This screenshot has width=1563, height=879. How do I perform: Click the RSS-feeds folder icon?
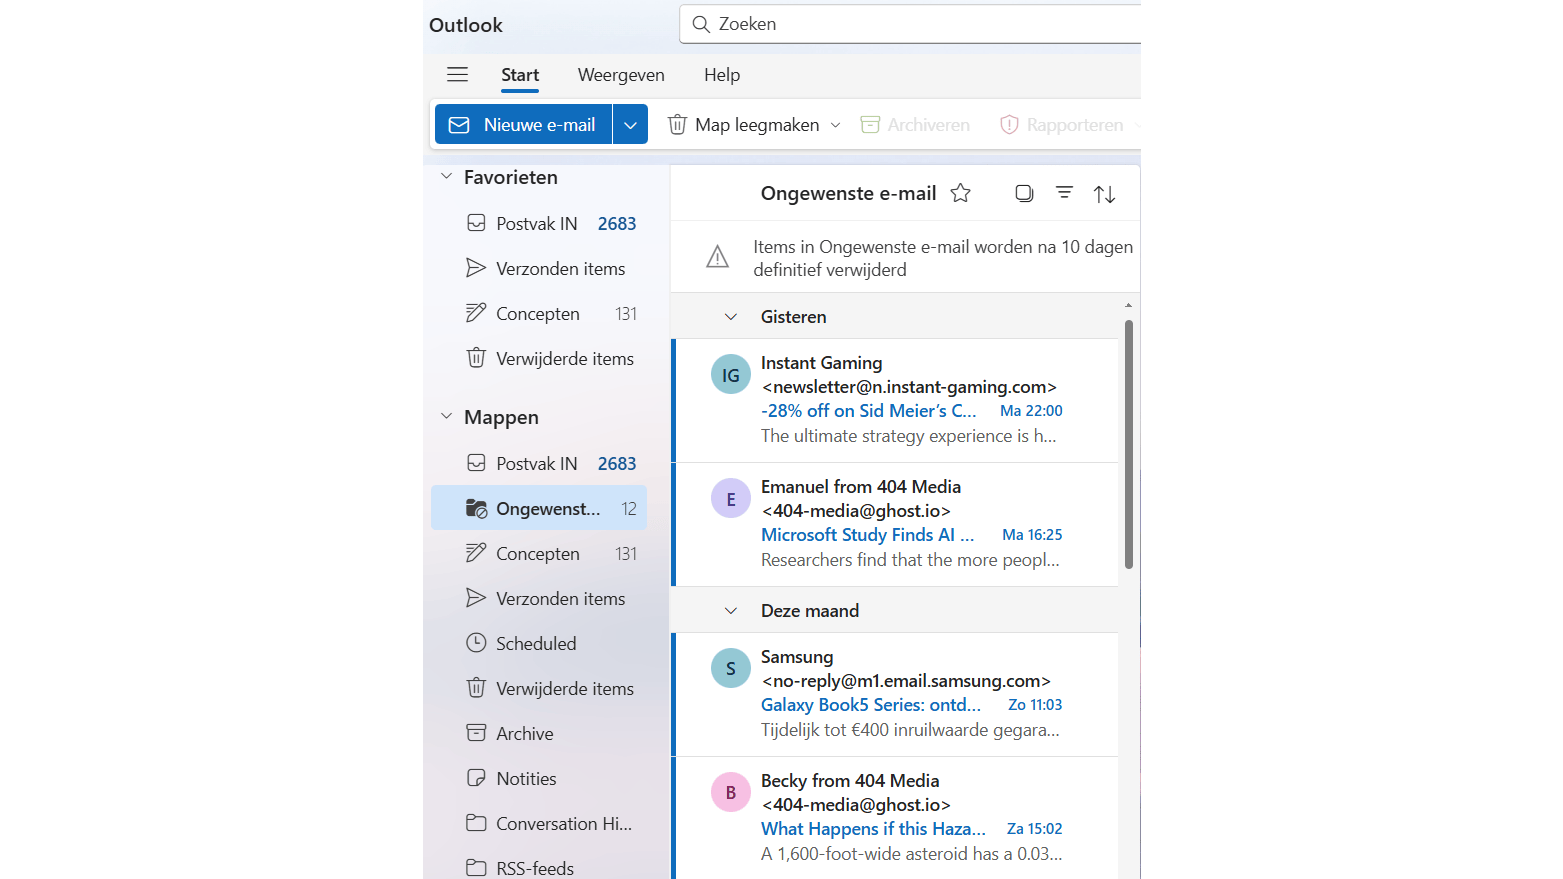click(476, 867)
